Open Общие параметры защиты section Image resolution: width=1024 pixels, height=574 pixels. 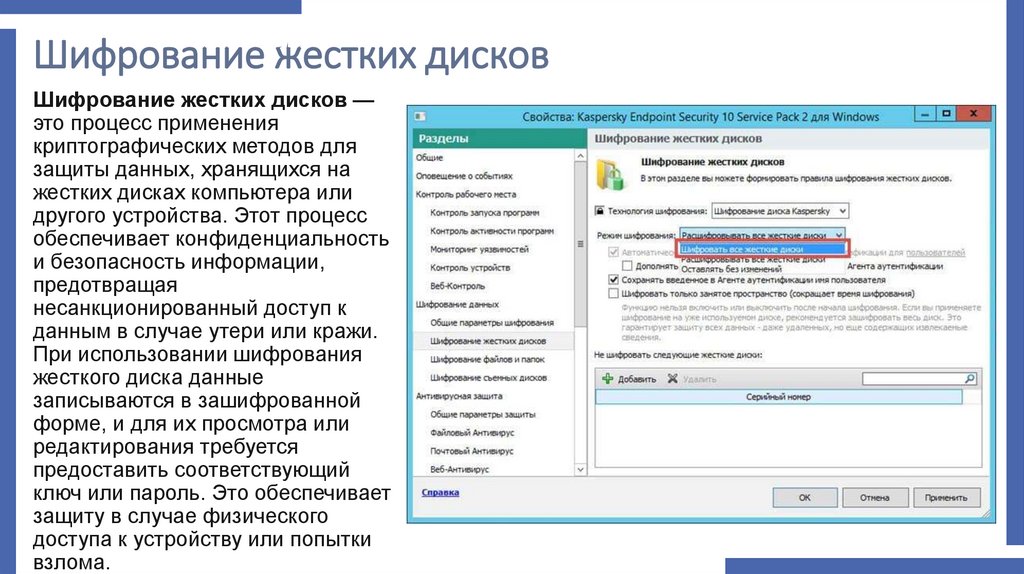click(483, 414)
